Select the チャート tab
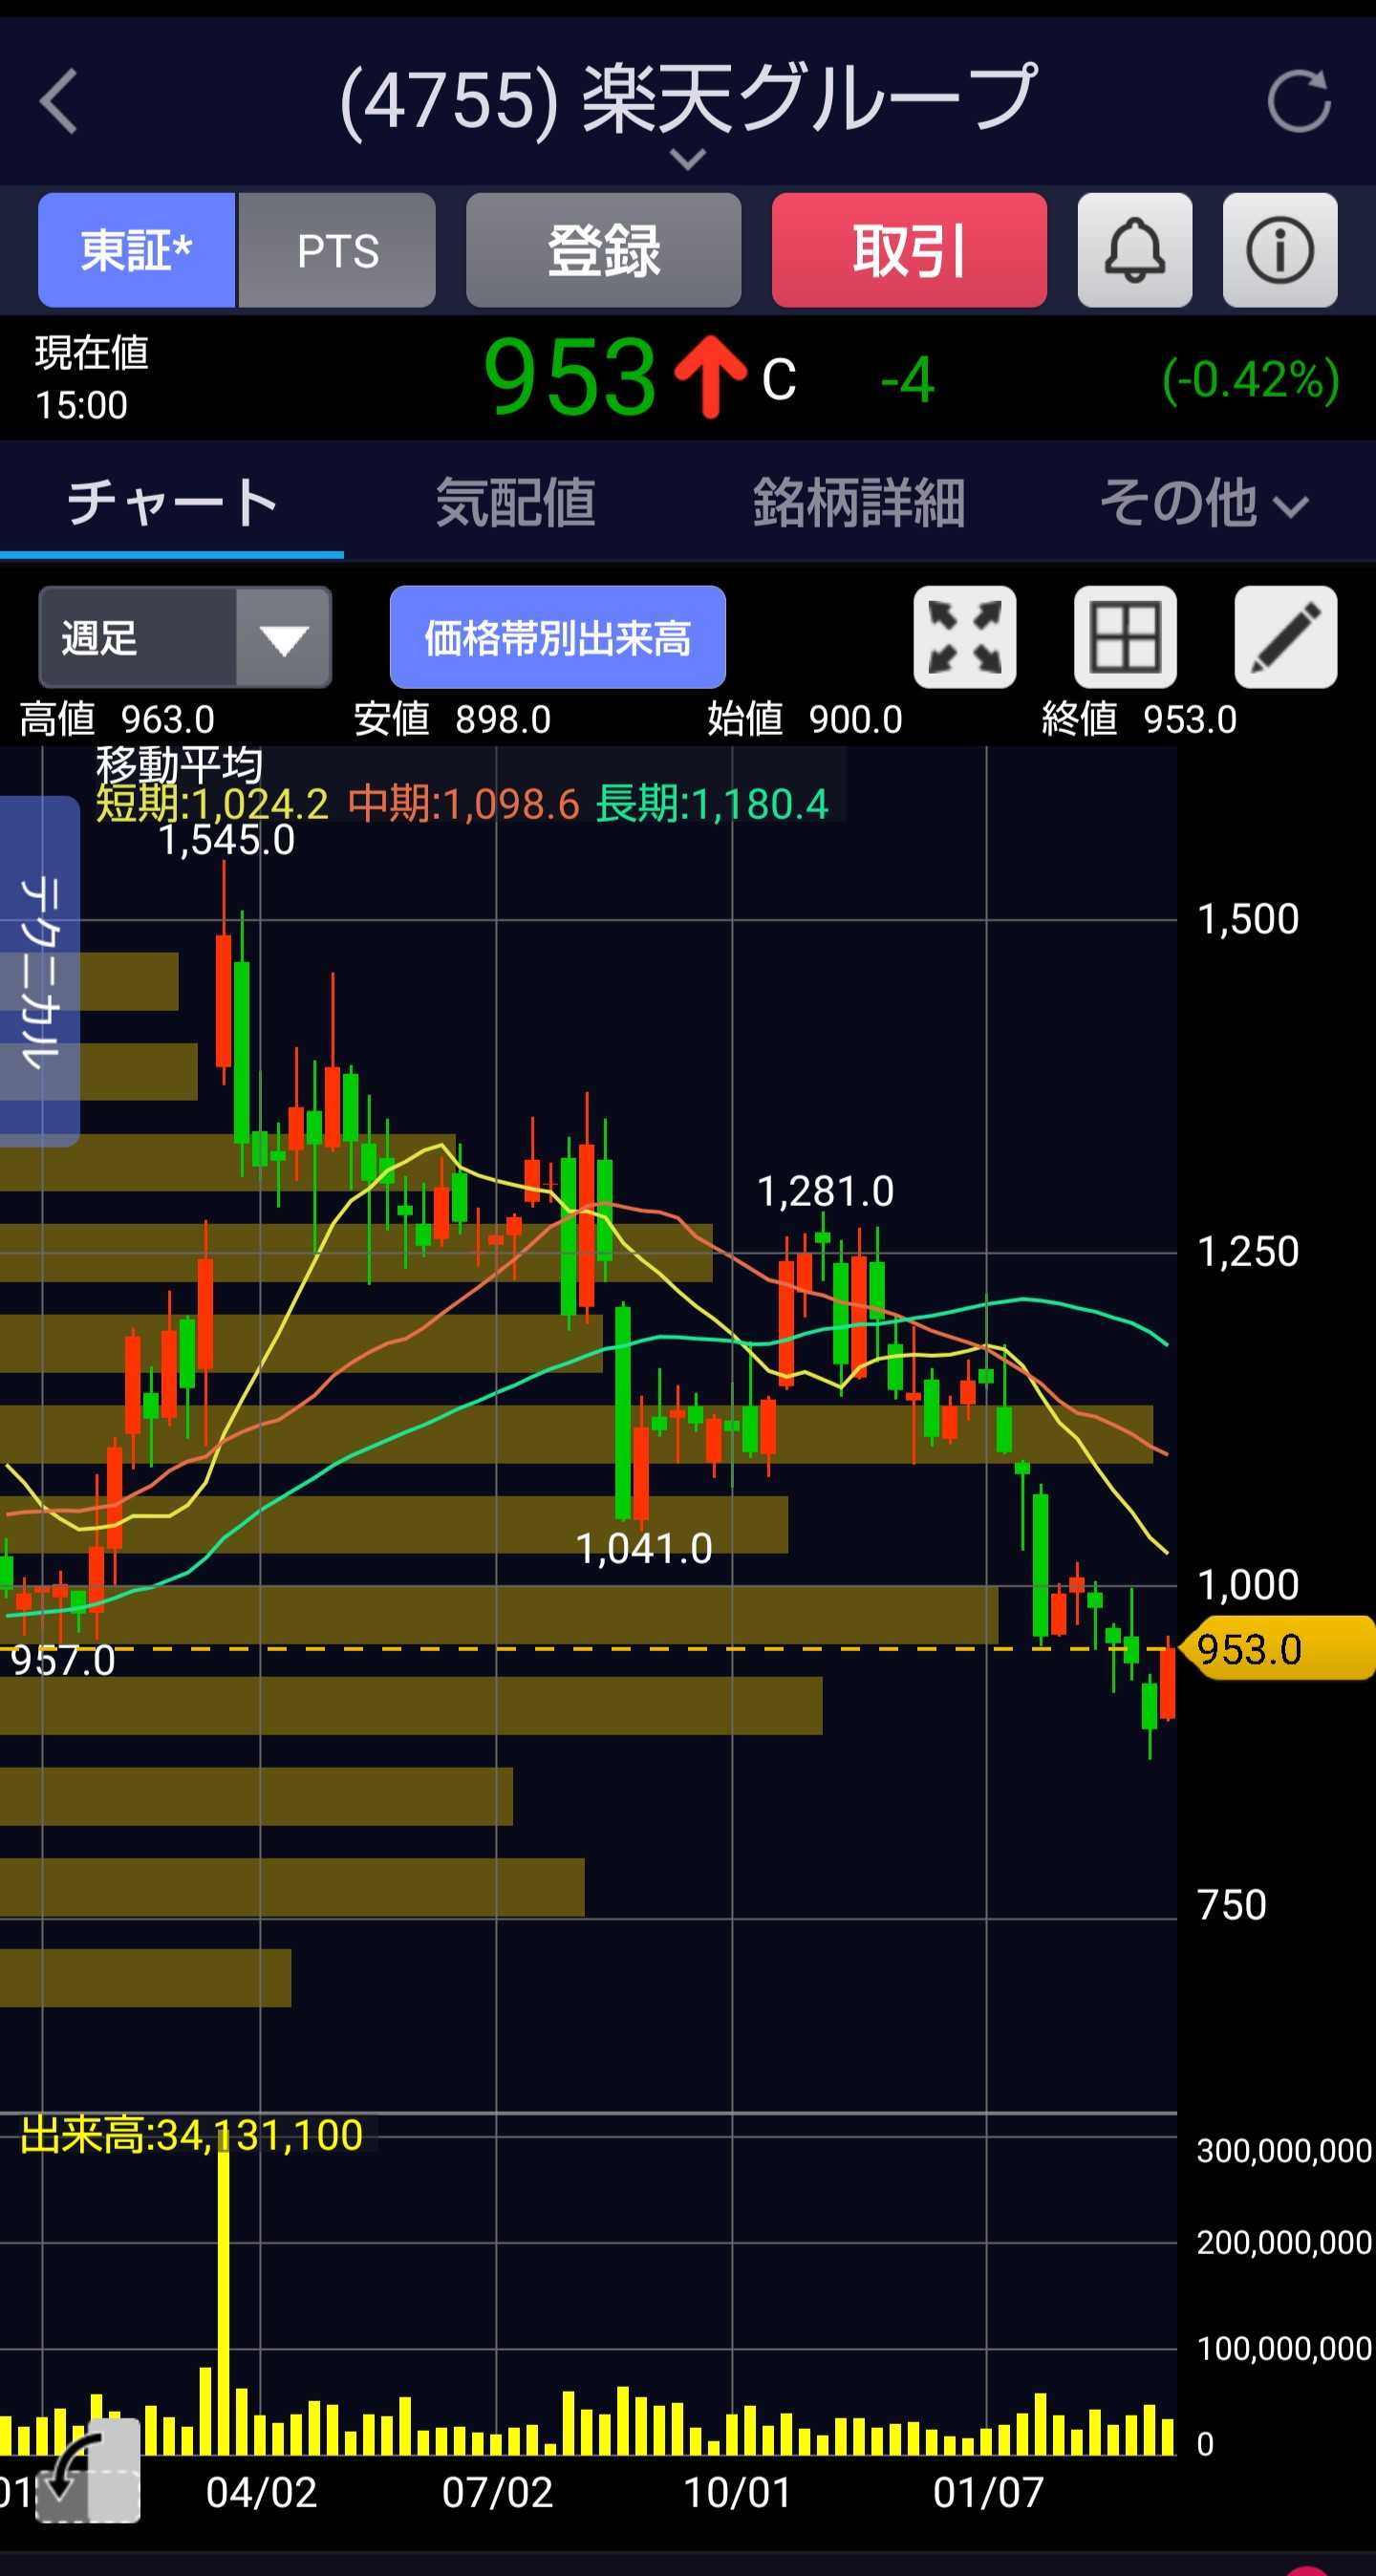Image resolution: width=1376 pixels, height=2576 pixels. [x=172, y=502]
